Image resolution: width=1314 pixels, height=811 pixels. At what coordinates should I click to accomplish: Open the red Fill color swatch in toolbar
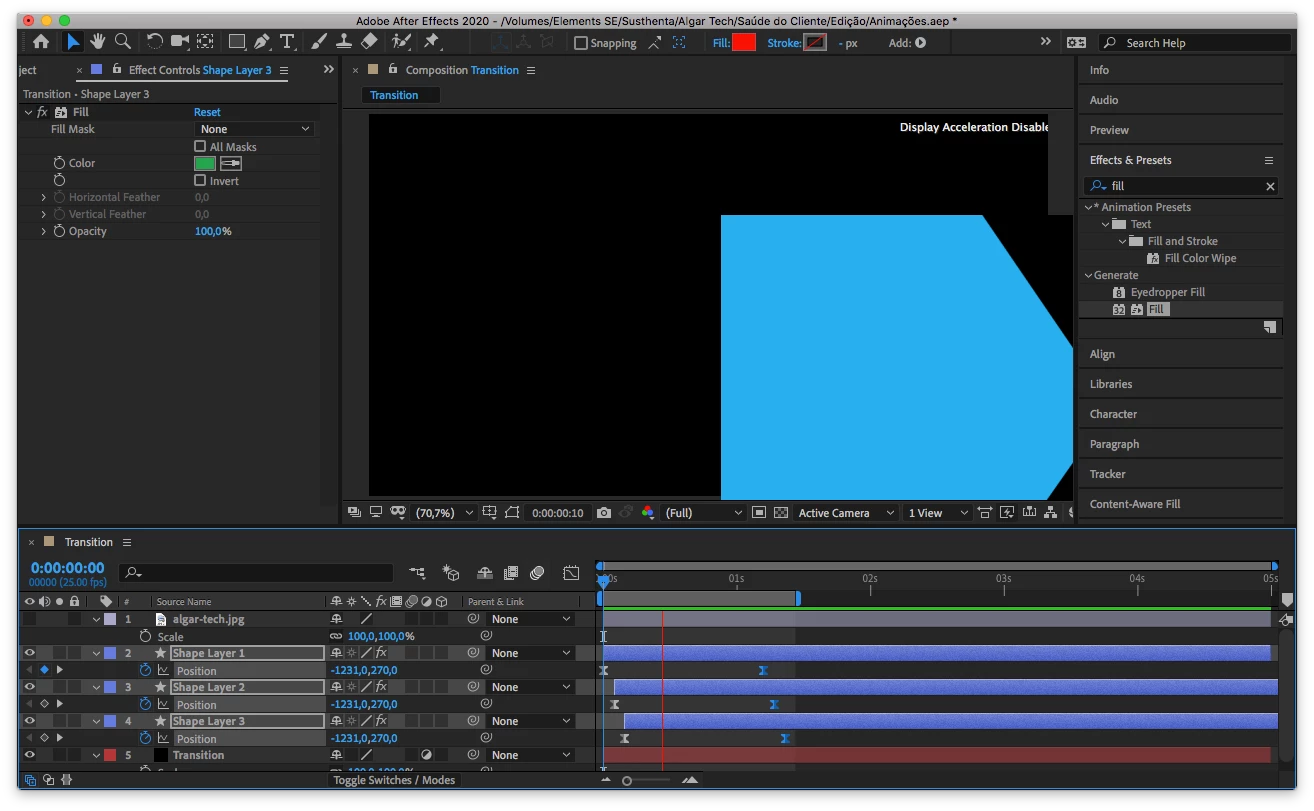point(744,42)
